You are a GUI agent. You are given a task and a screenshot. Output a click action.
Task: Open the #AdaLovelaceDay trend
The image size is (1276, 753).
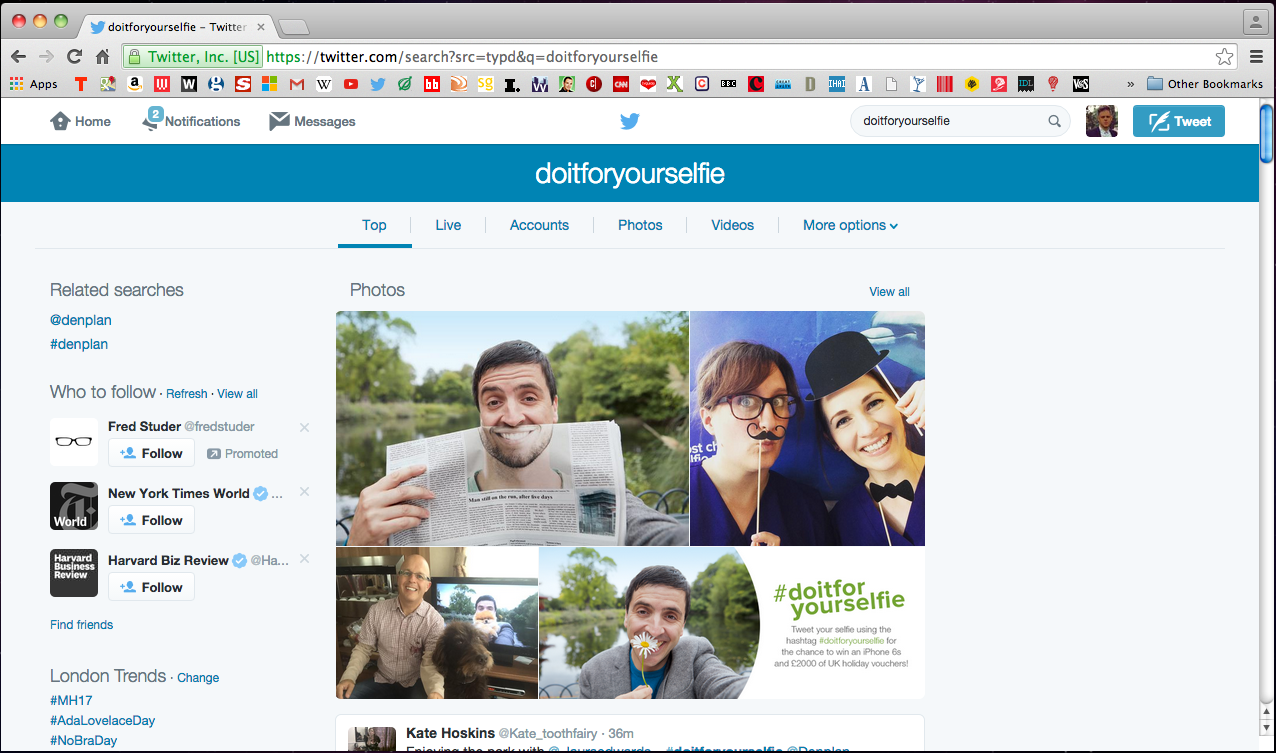point(102,720)
